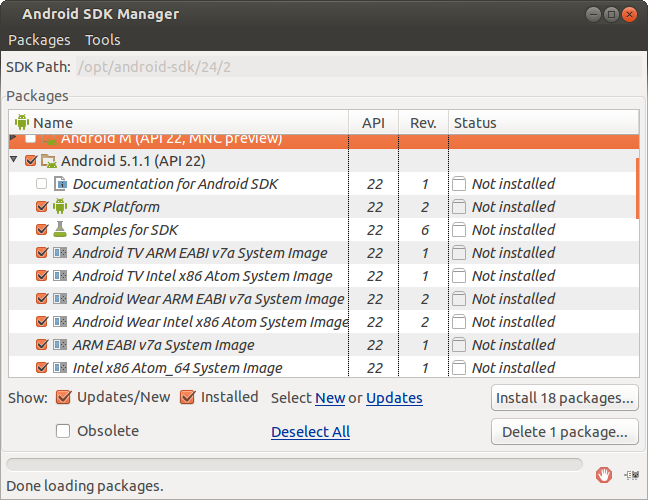Click Delete 1 package button
This screenshot has height=500, width=648.
pos(565,432)
